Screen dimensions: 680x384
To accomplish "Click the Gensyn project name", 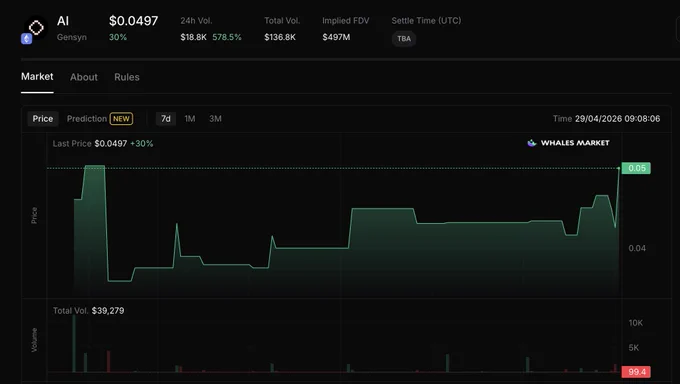I will click(x=72, y=37).
